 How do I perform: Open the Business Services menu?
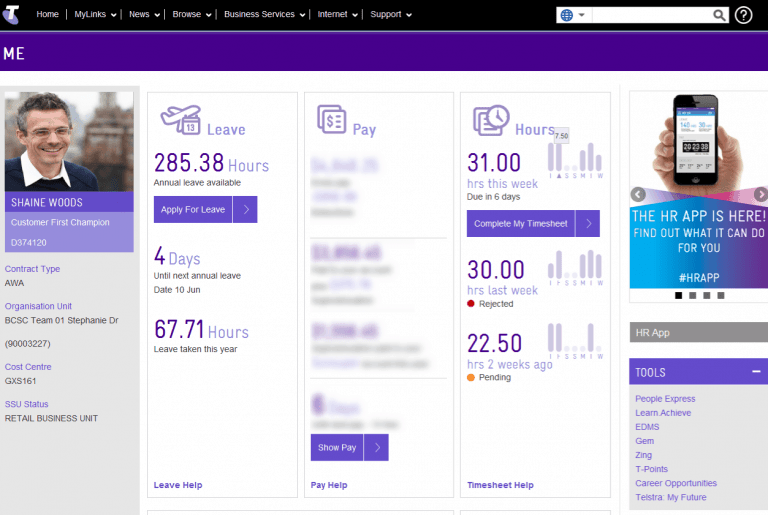click(264, 15)
